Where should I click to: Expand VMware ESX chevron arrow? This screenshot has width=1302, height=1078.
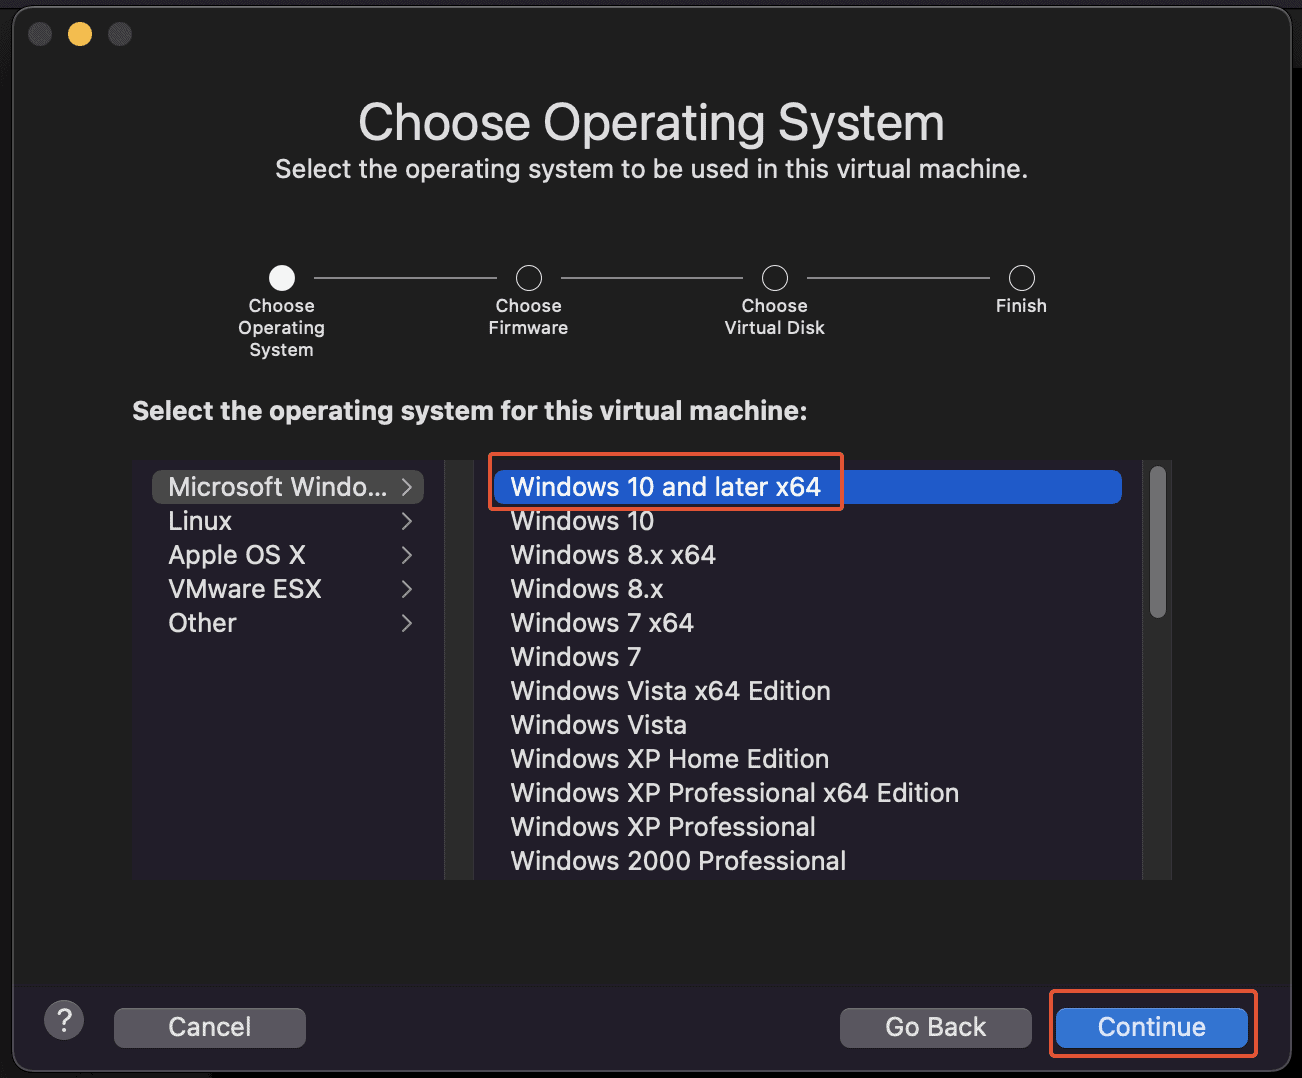pyautogui.click(x=407, y=589)
